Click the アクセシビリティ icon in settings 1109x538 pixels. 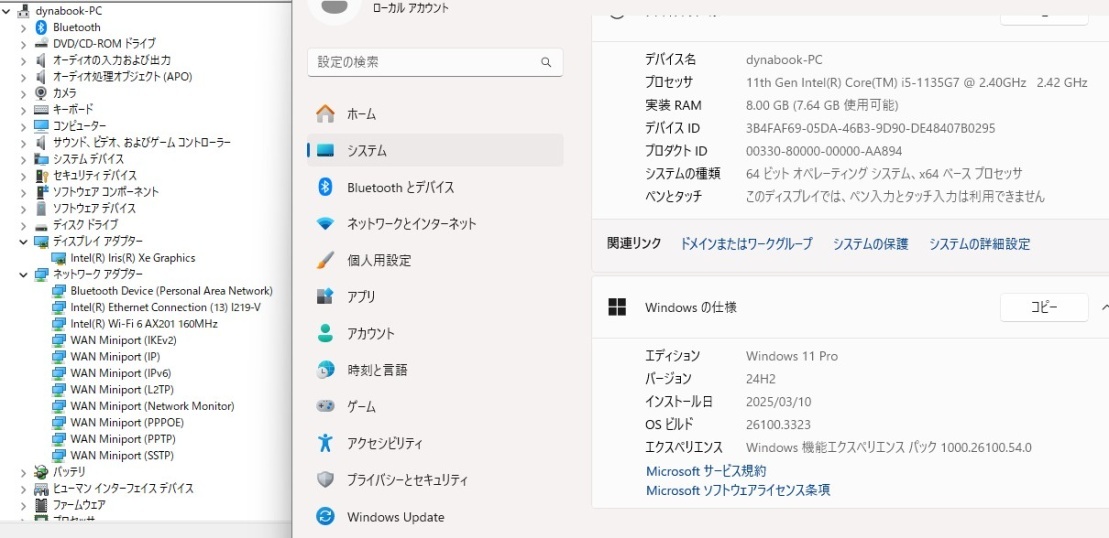(325, 443)
